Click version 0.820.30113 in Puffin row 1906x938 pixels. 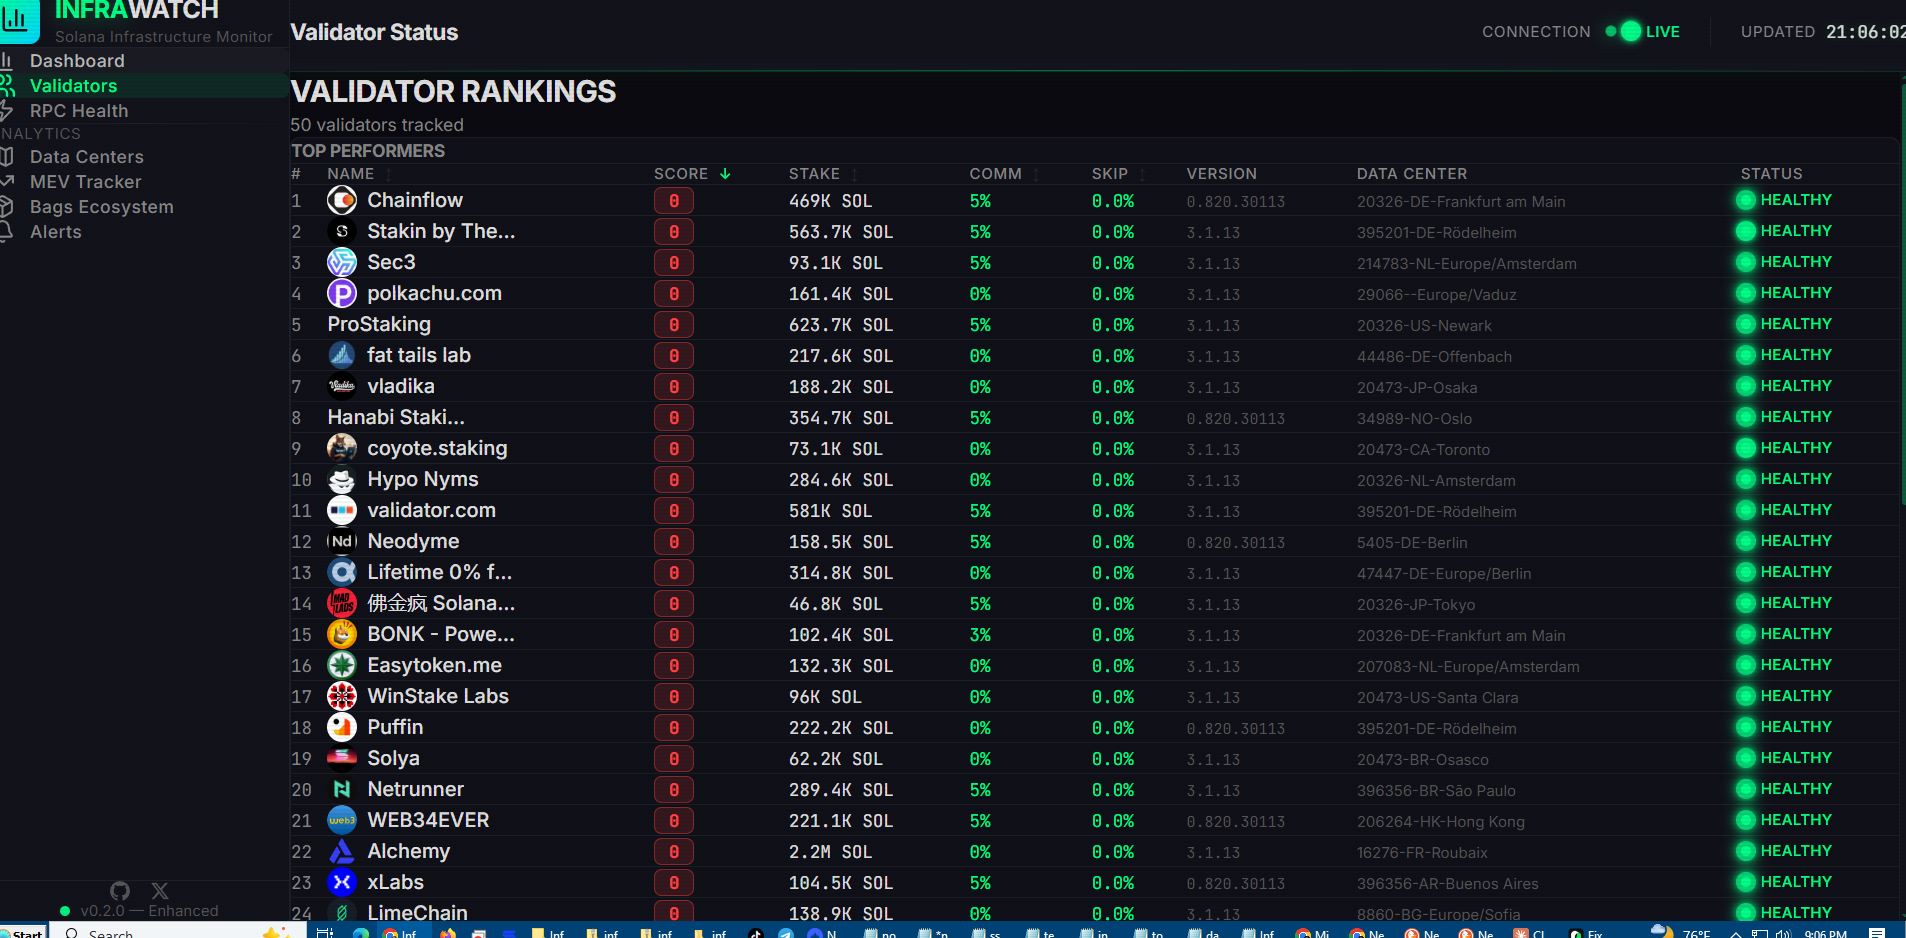(1236, 729)
